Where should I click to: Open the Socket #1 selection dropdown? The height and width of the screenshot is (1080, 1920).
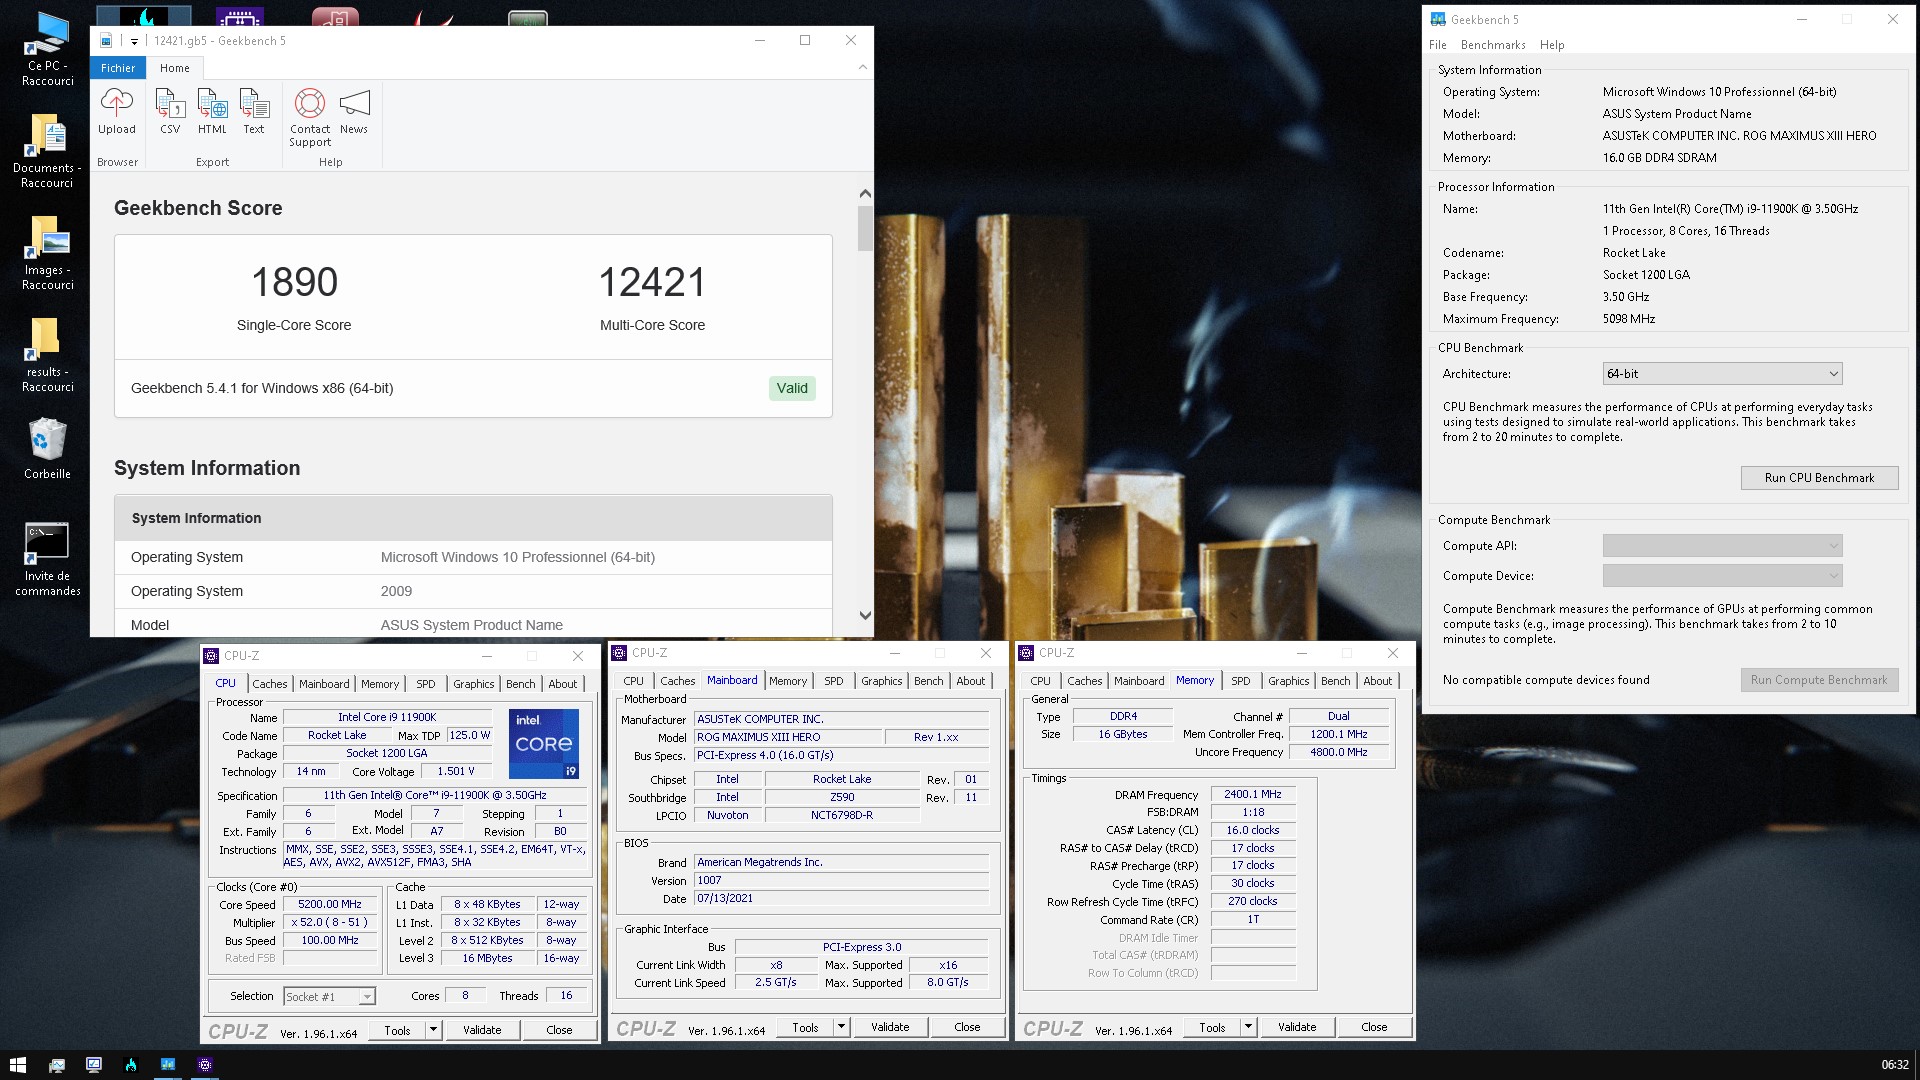(329, 997)
